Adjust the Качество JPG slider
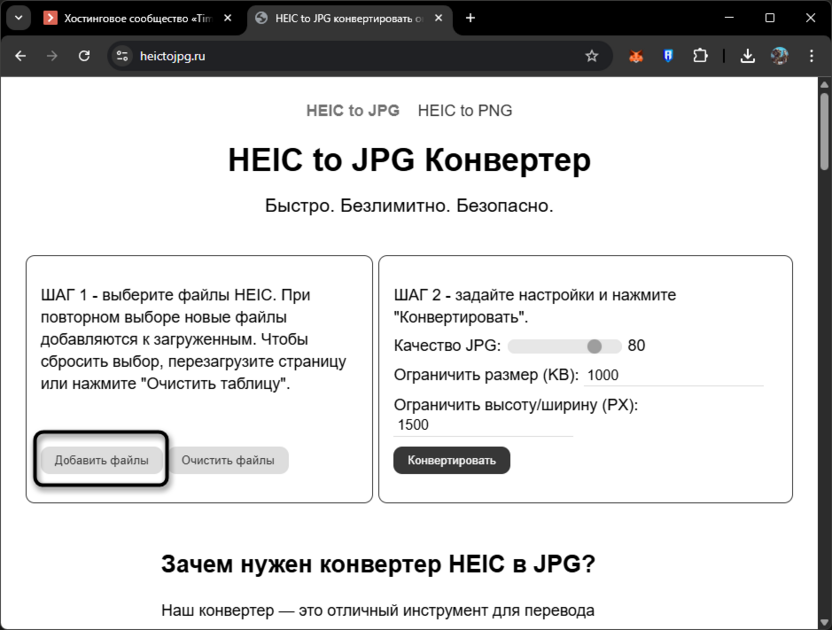 pyautogui.click(x=565, y=346)
